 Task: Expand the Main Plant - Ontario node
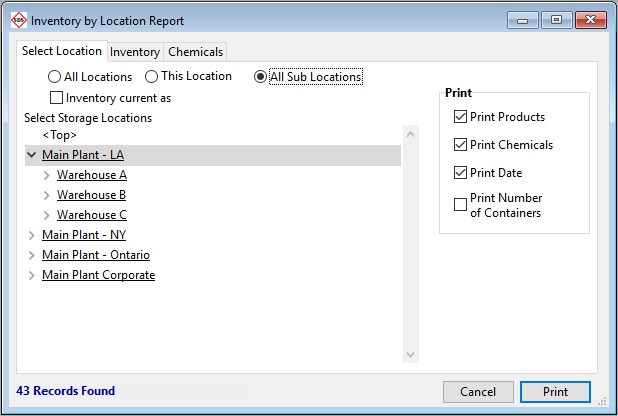point(32,255)
